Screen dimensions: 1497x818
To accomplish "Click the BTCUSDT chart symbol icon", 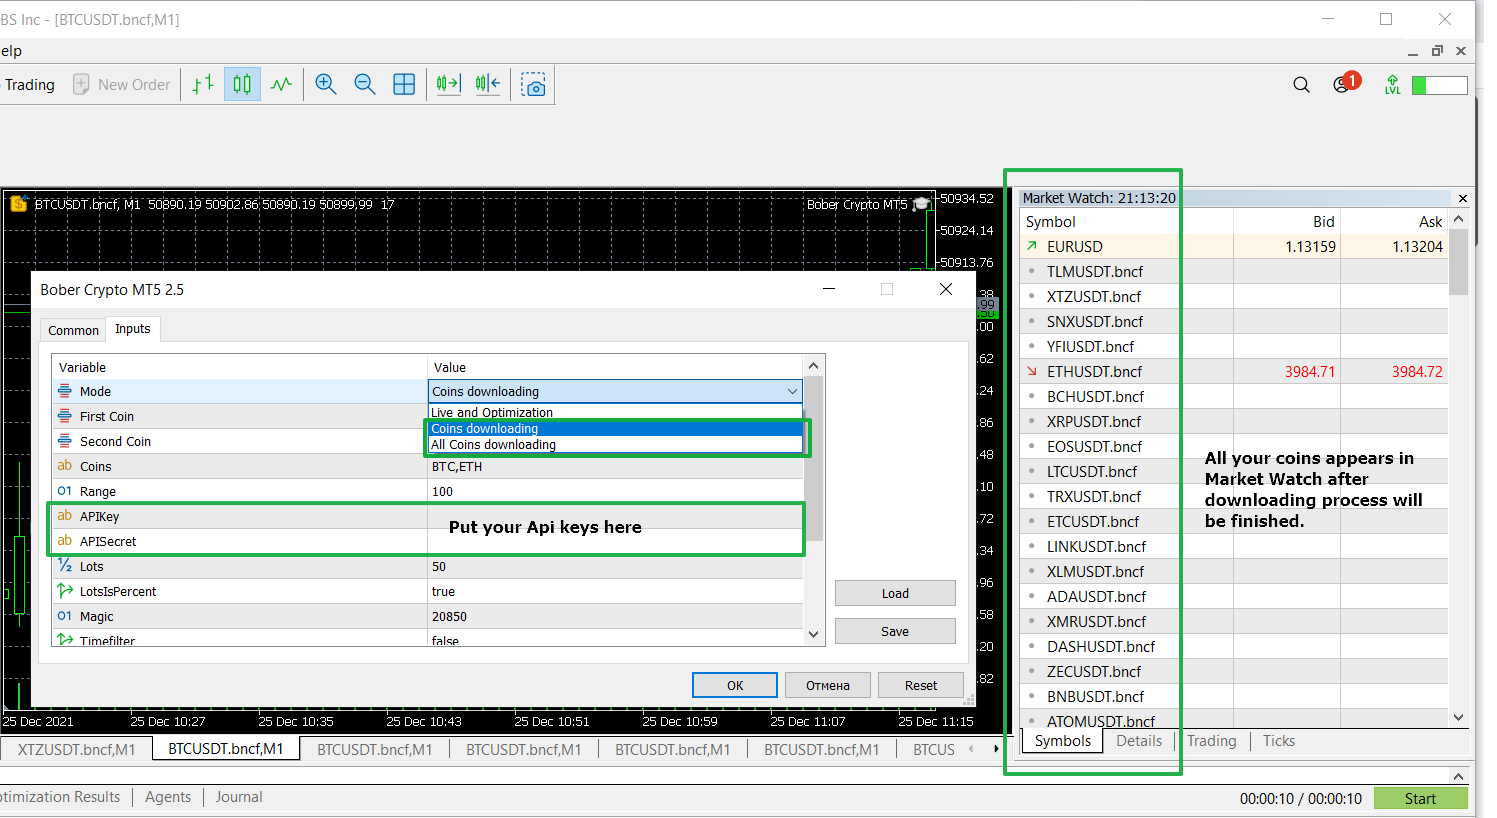I will (18, 204).
